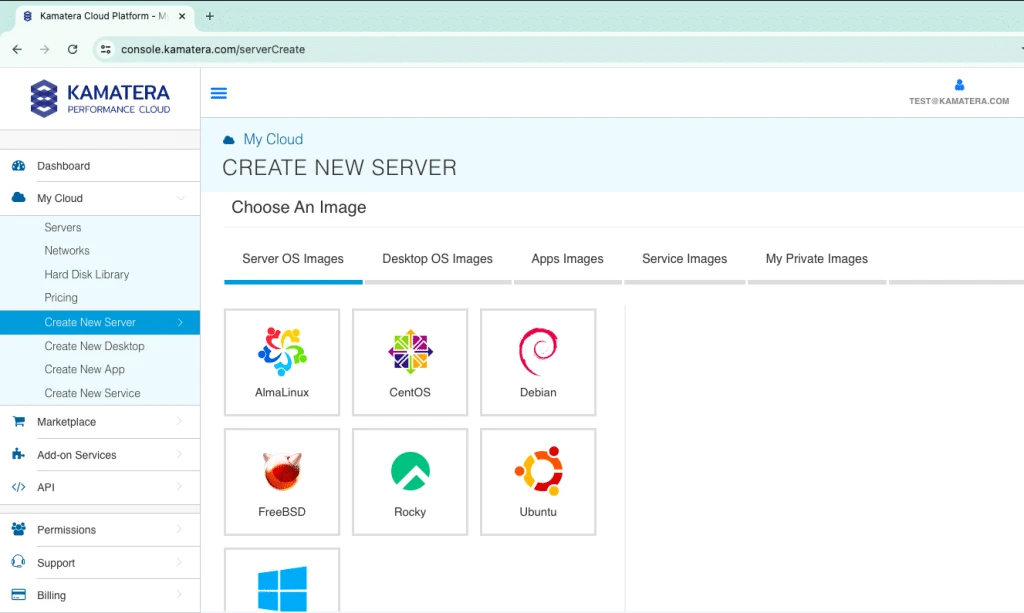Open the user account icon above TEST@KAMATERA.COM
This screenshot has width=1024, height=613.
coord(959,85)
